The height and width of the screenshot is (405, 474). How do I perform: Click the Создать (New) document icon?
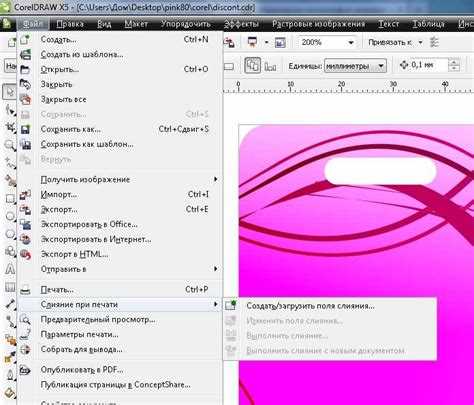pos(25,39)
